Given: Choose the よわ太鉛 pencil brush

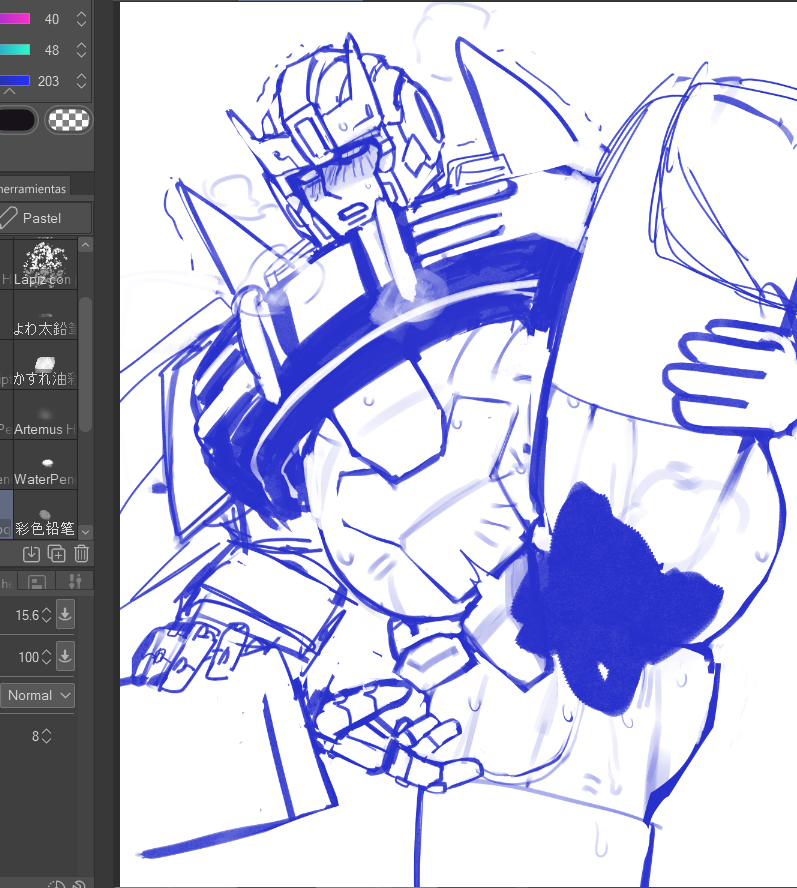Looking at the screenshot, I should coord(45,314).
